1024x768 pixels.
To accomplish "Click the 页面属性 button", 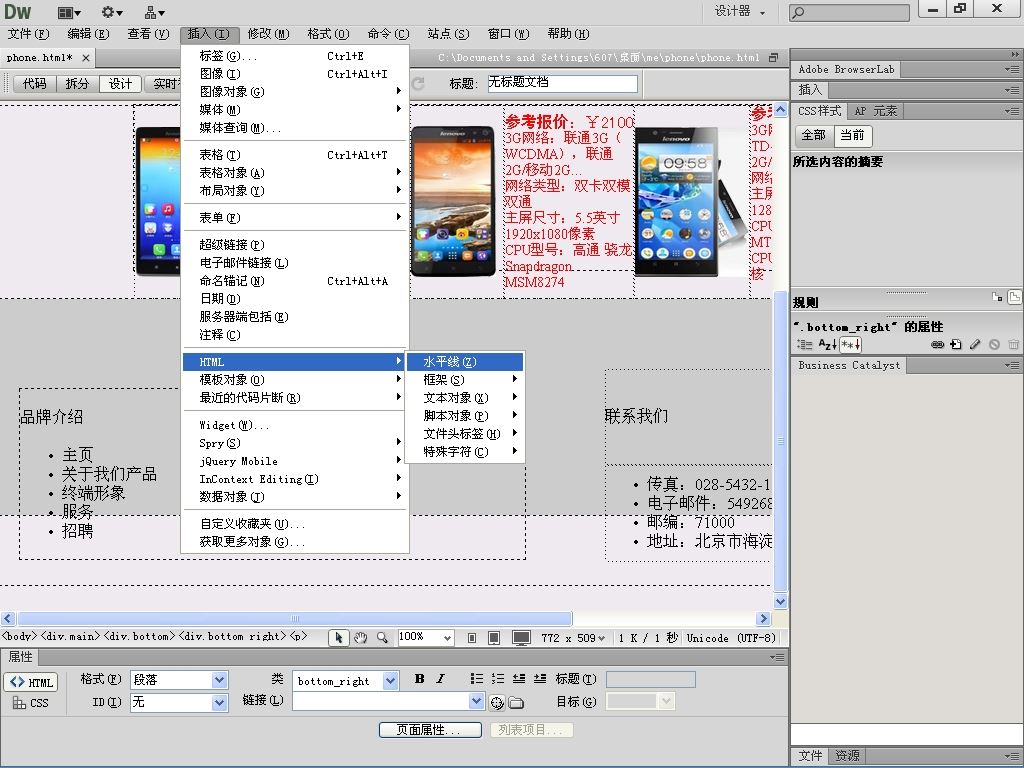I will pyautogui.click(x=430, y=730).
